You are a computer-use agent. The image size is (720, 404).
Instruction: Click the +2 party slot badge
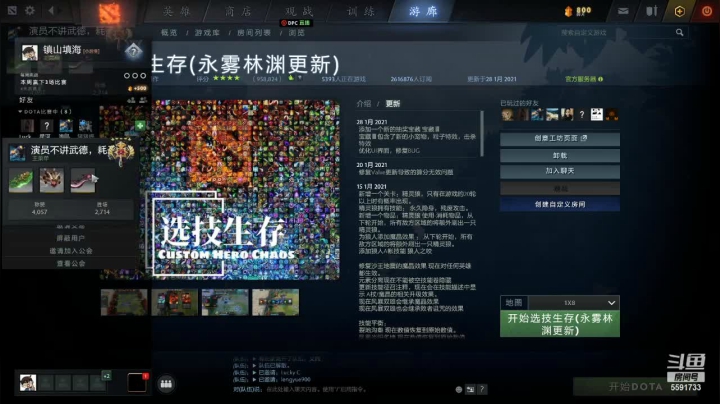(106, 376)
